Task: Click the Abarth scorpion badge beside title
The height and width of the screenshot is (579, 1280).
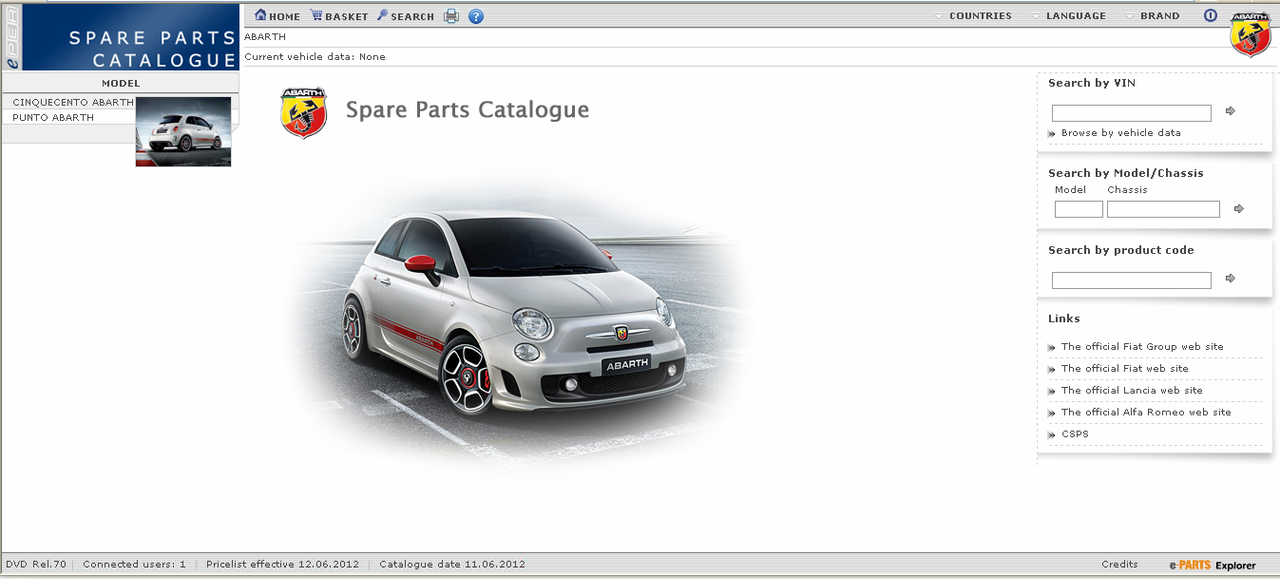Action: [x=304, y=112]
